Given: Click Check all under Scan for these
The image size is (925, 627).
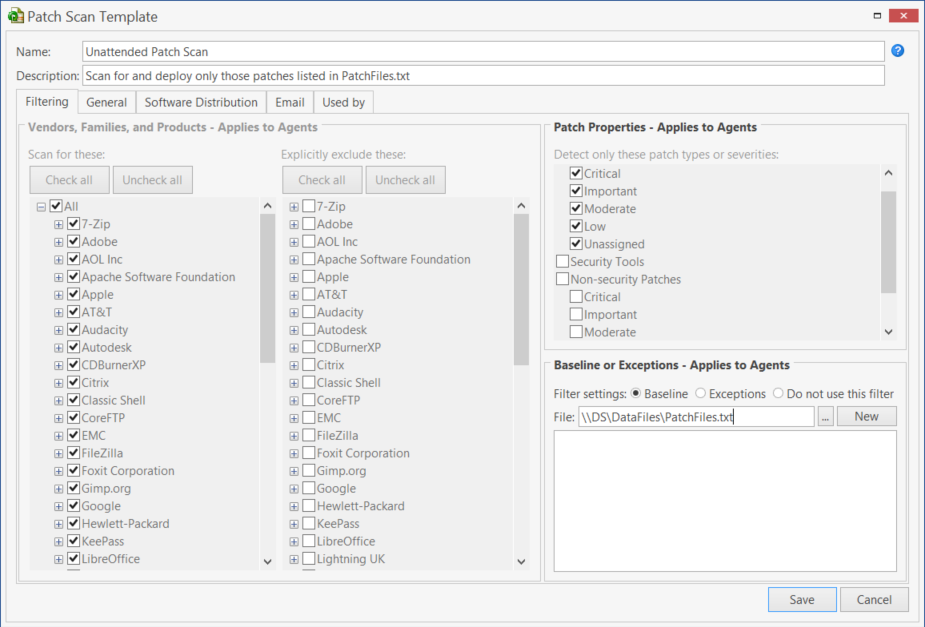Looking at the screenshot, I should pyautogui.click(x=69, y=180).
